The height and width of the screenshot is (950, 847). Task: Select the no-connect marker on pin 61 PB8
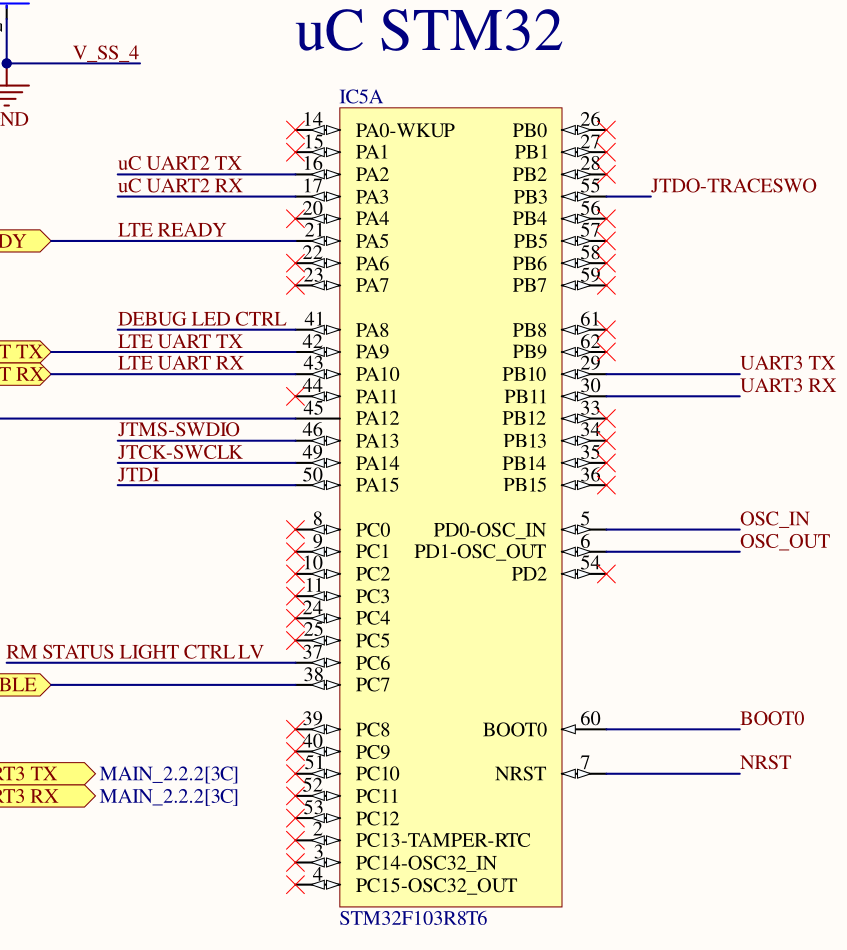pyautogui.click(x=606, y=330)
